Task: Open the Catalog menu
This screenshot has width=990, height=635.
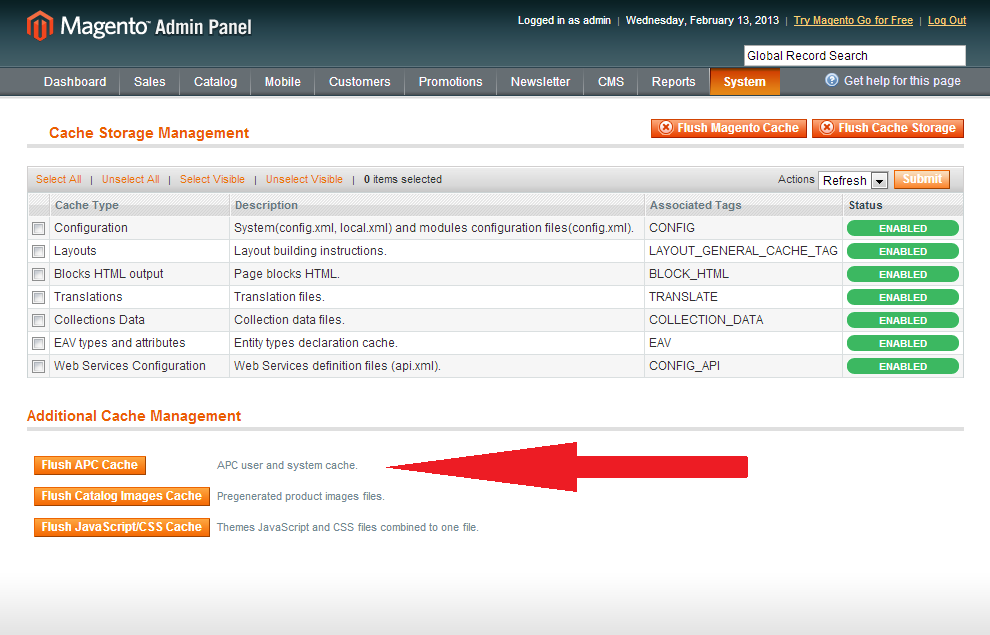Action: point(215,82)
